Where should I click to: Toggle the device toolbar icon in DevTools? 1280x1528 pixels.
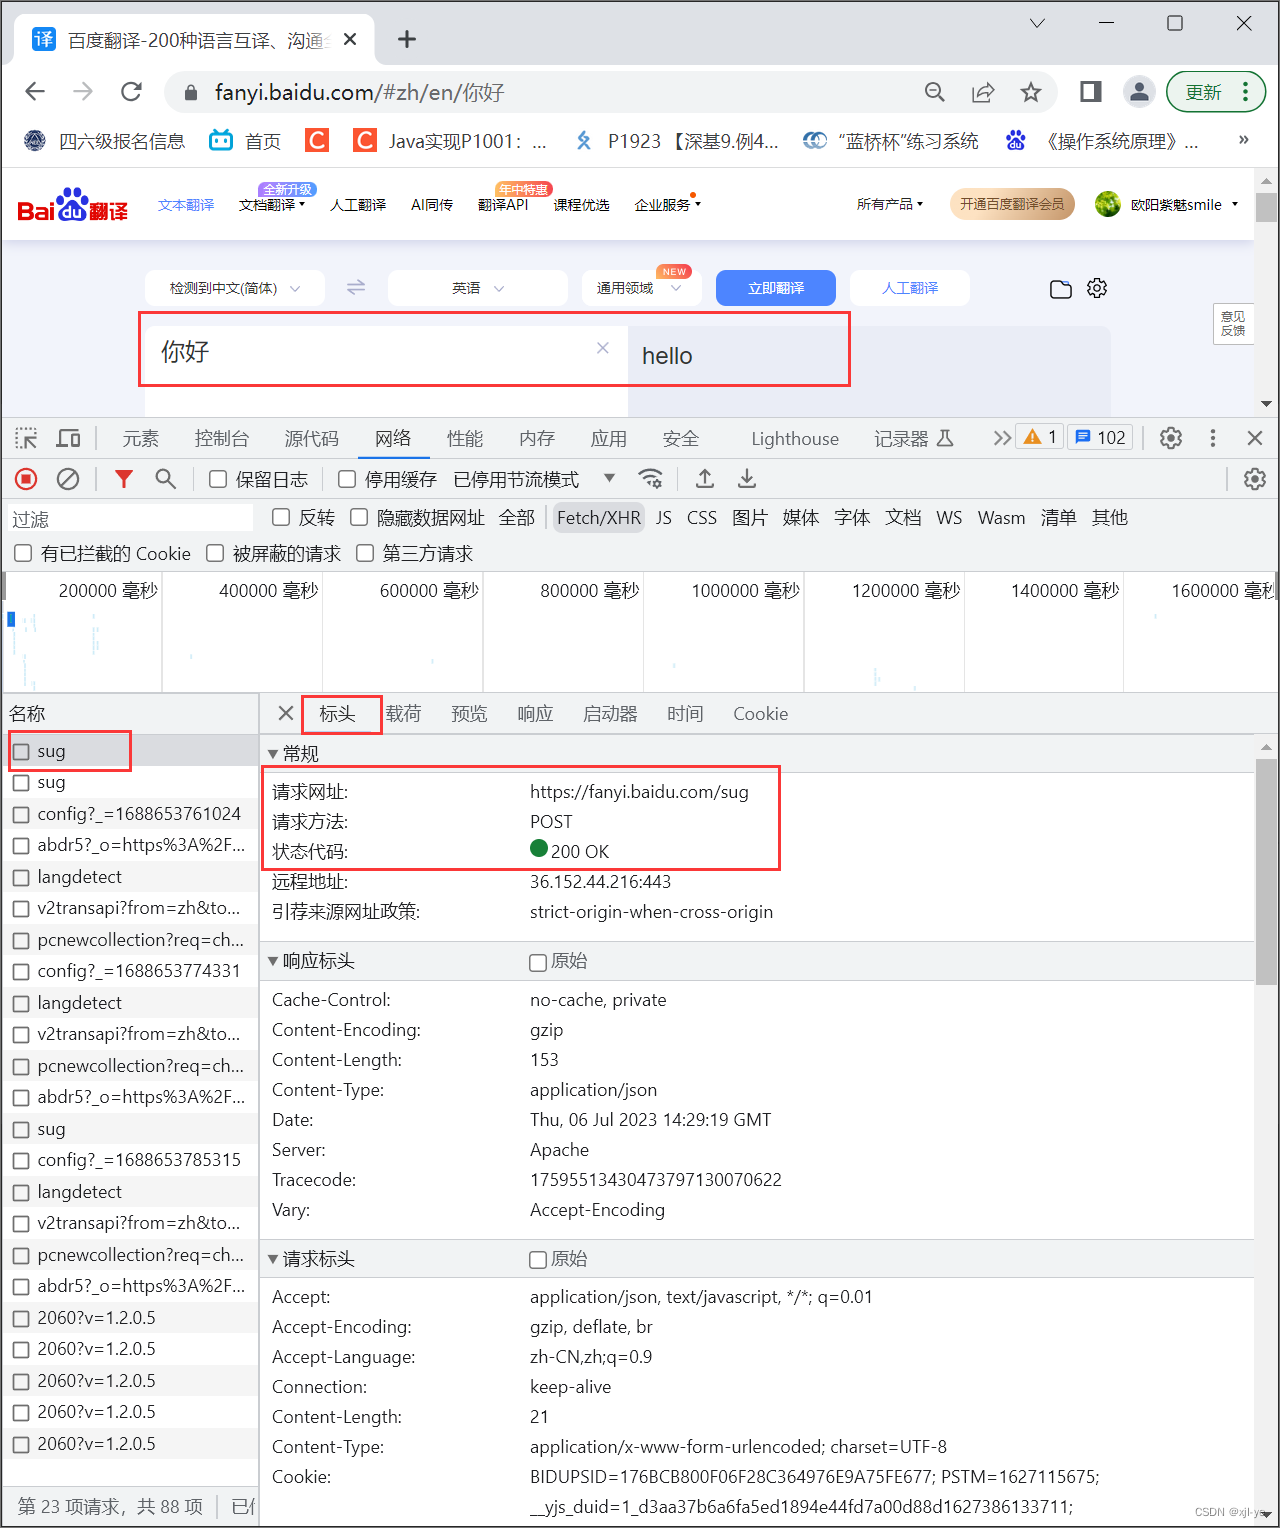(x=68, y=438)
